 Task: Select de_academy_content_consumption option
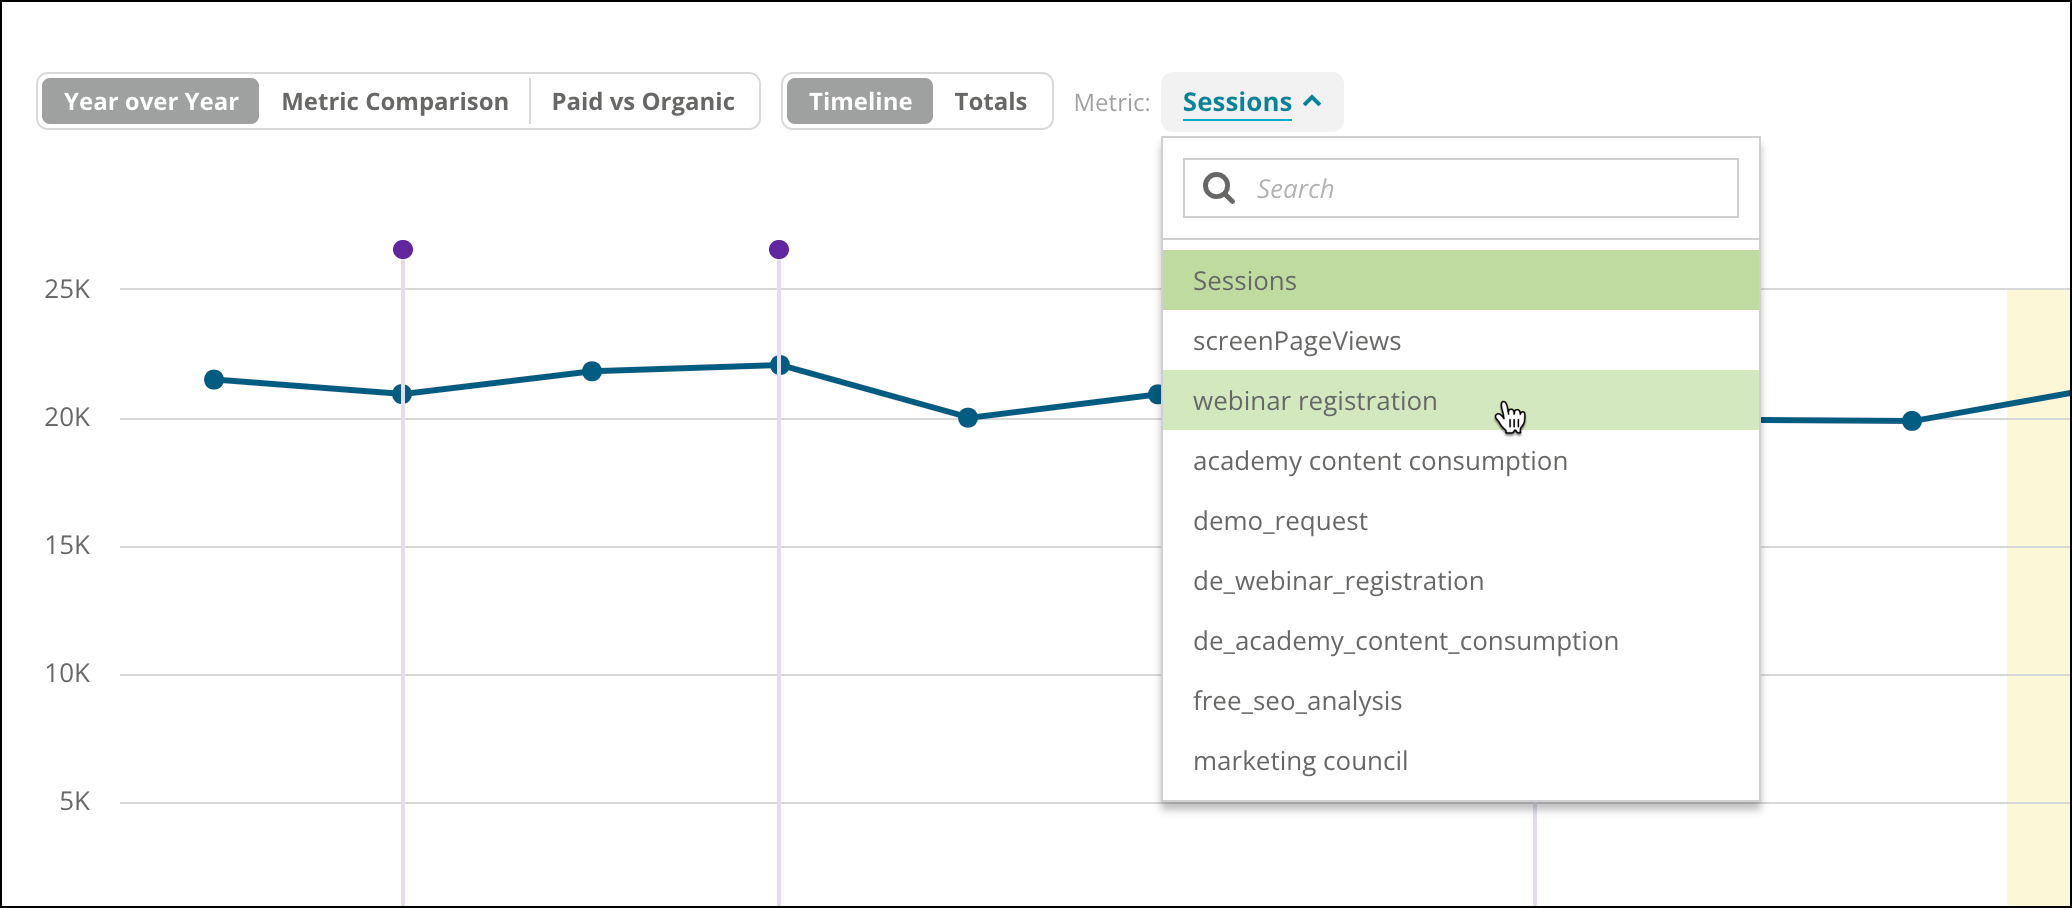pos(1460,640)
